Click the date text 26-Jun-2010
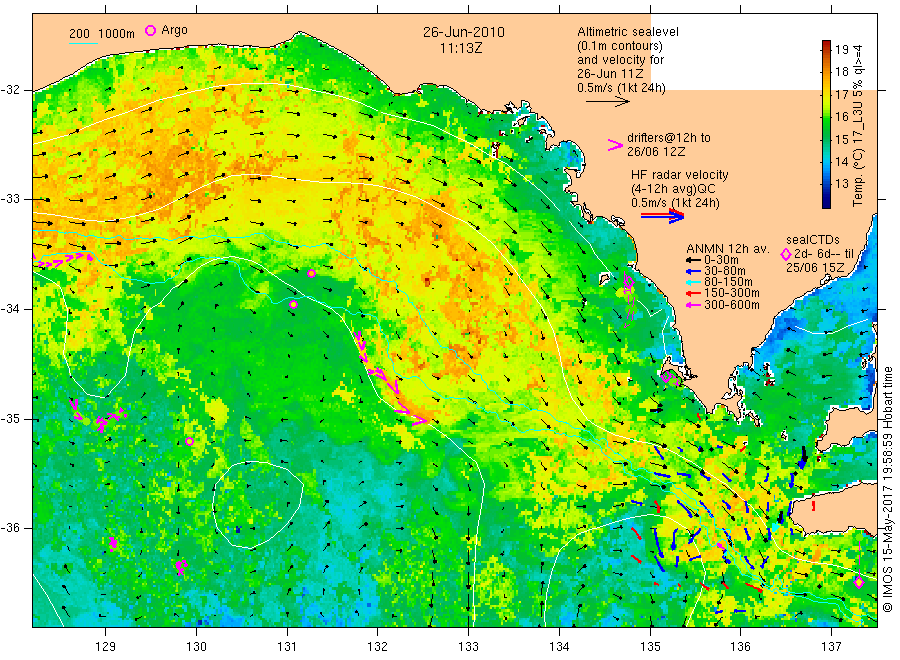The image size is (900, 660). [464, 32]
